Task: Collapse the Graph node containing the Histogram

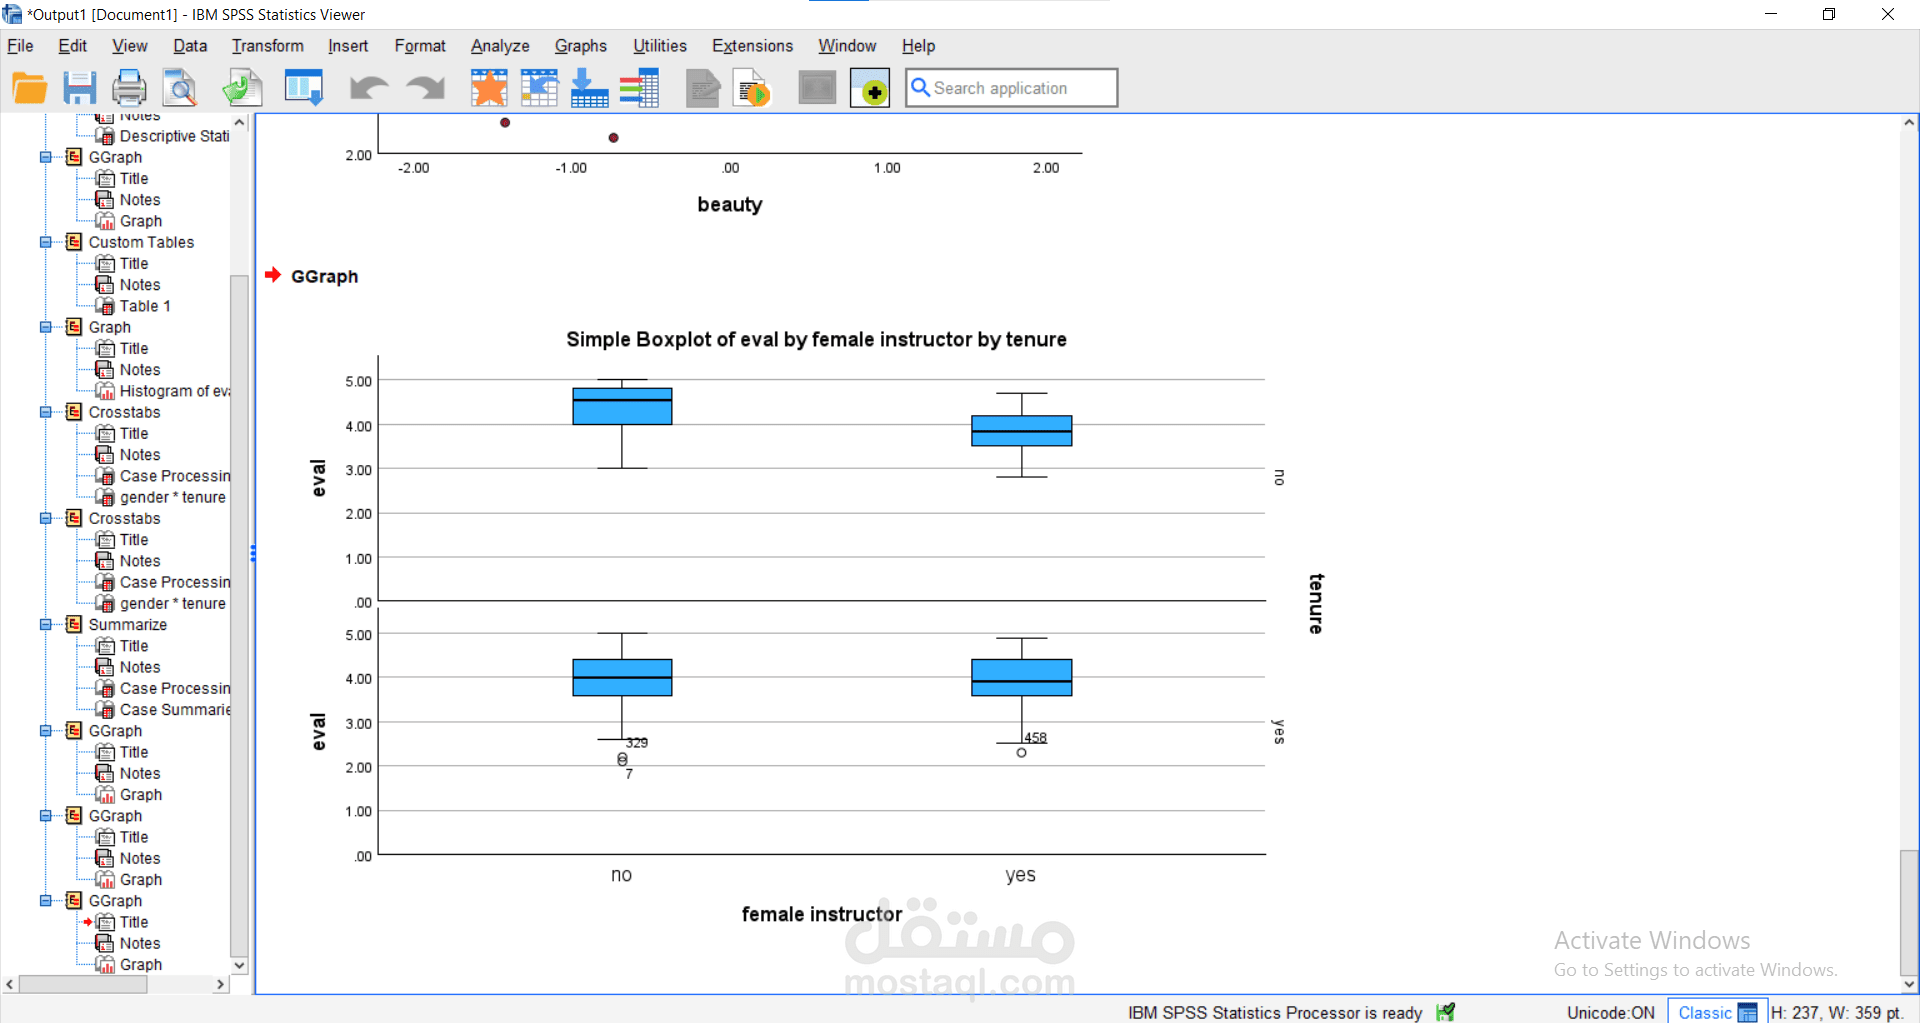Action: pos(45,327)
